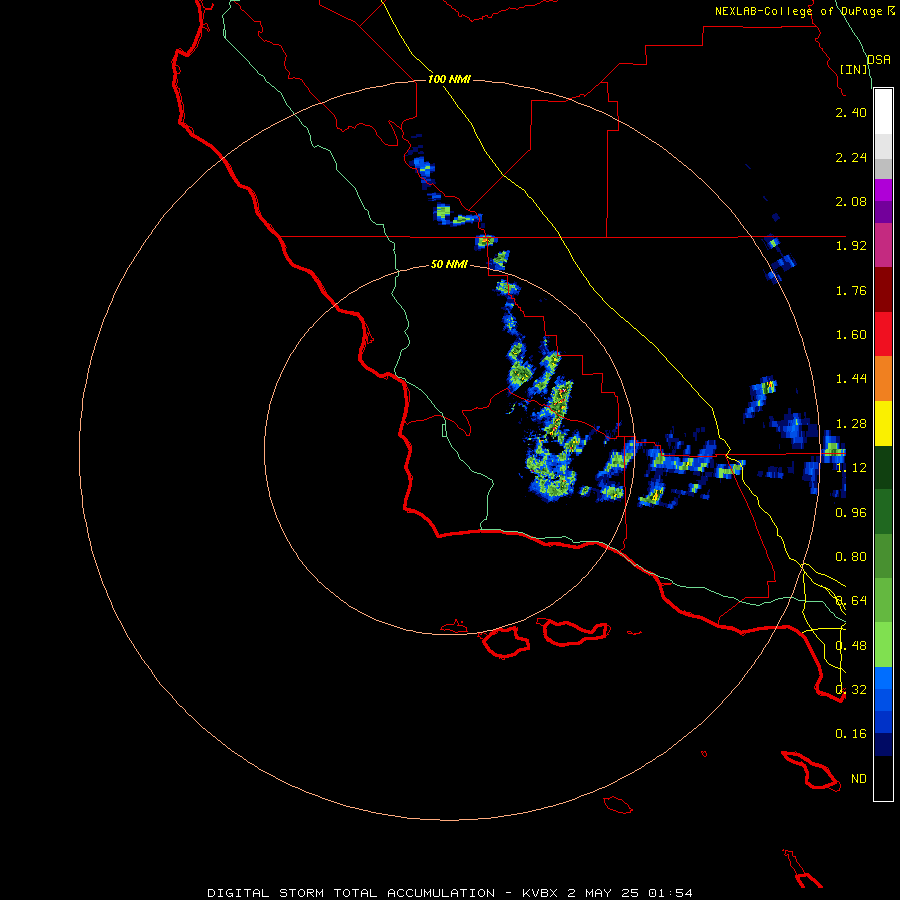Click the 2.24 legend value
Viewport: 900px width, 900px height.
tap(851, 157)
